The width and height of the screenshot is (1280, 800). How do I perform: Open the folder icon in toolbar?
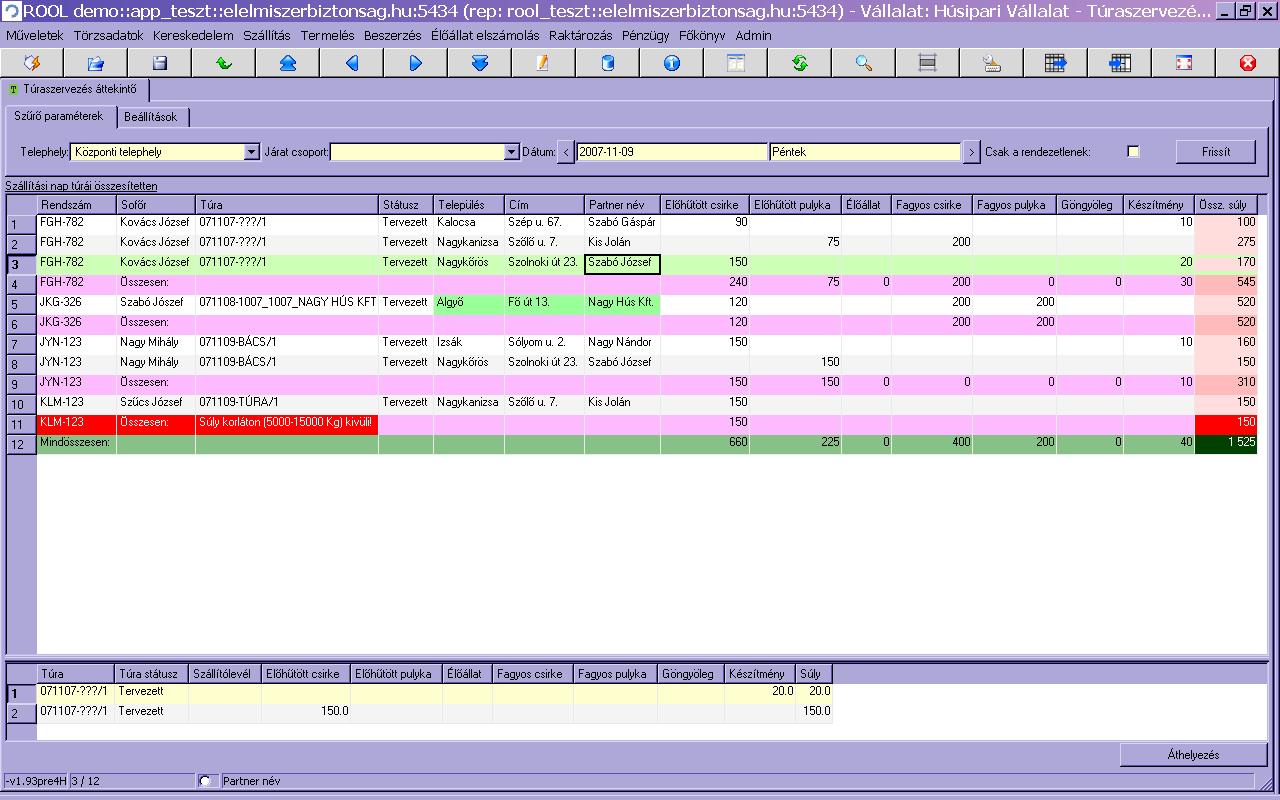pos(95,63)
